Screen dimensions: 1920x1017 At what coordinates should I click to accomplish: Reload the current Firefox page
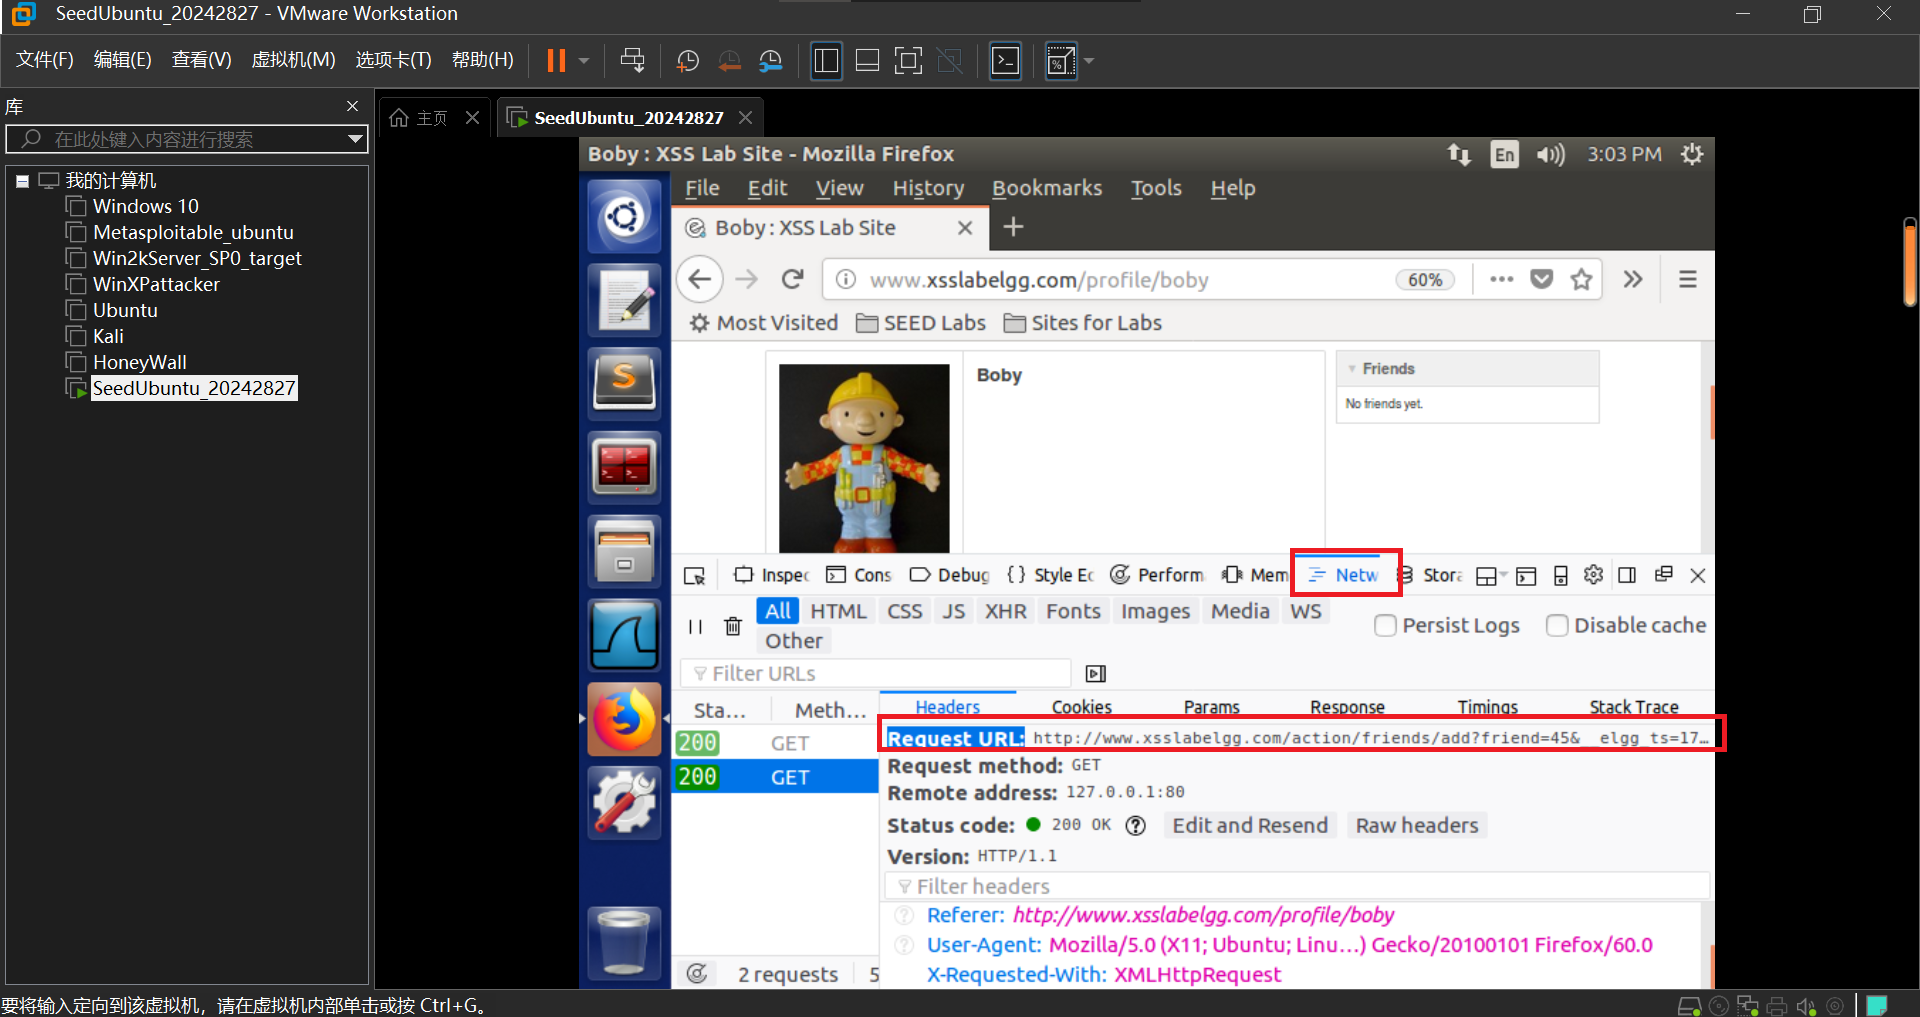tap(793, 279)
